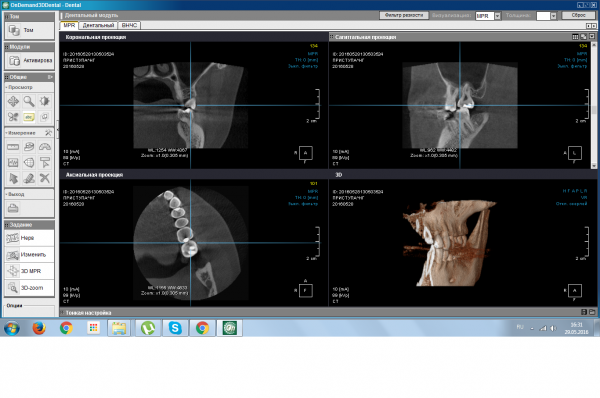Click the Фильтр резкости button
The image size is (600, 398).
[x=404, y=15]
